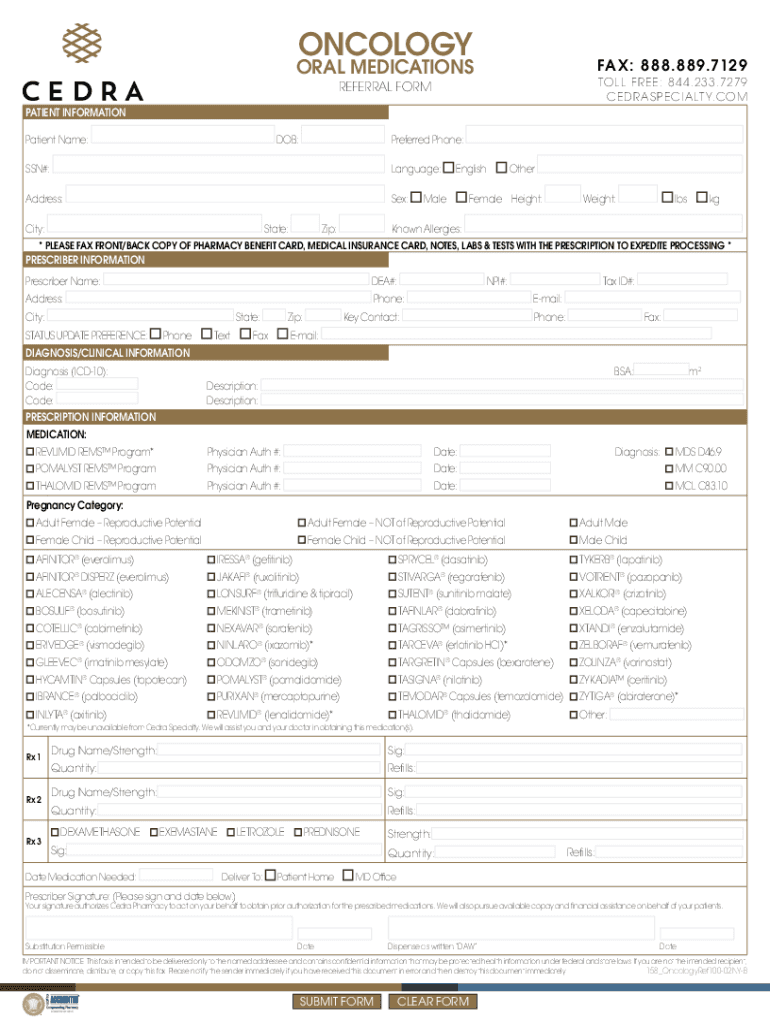Click the Known Allergies field
This screenshot has width=770, height=1024.
(x=603, y=223)
